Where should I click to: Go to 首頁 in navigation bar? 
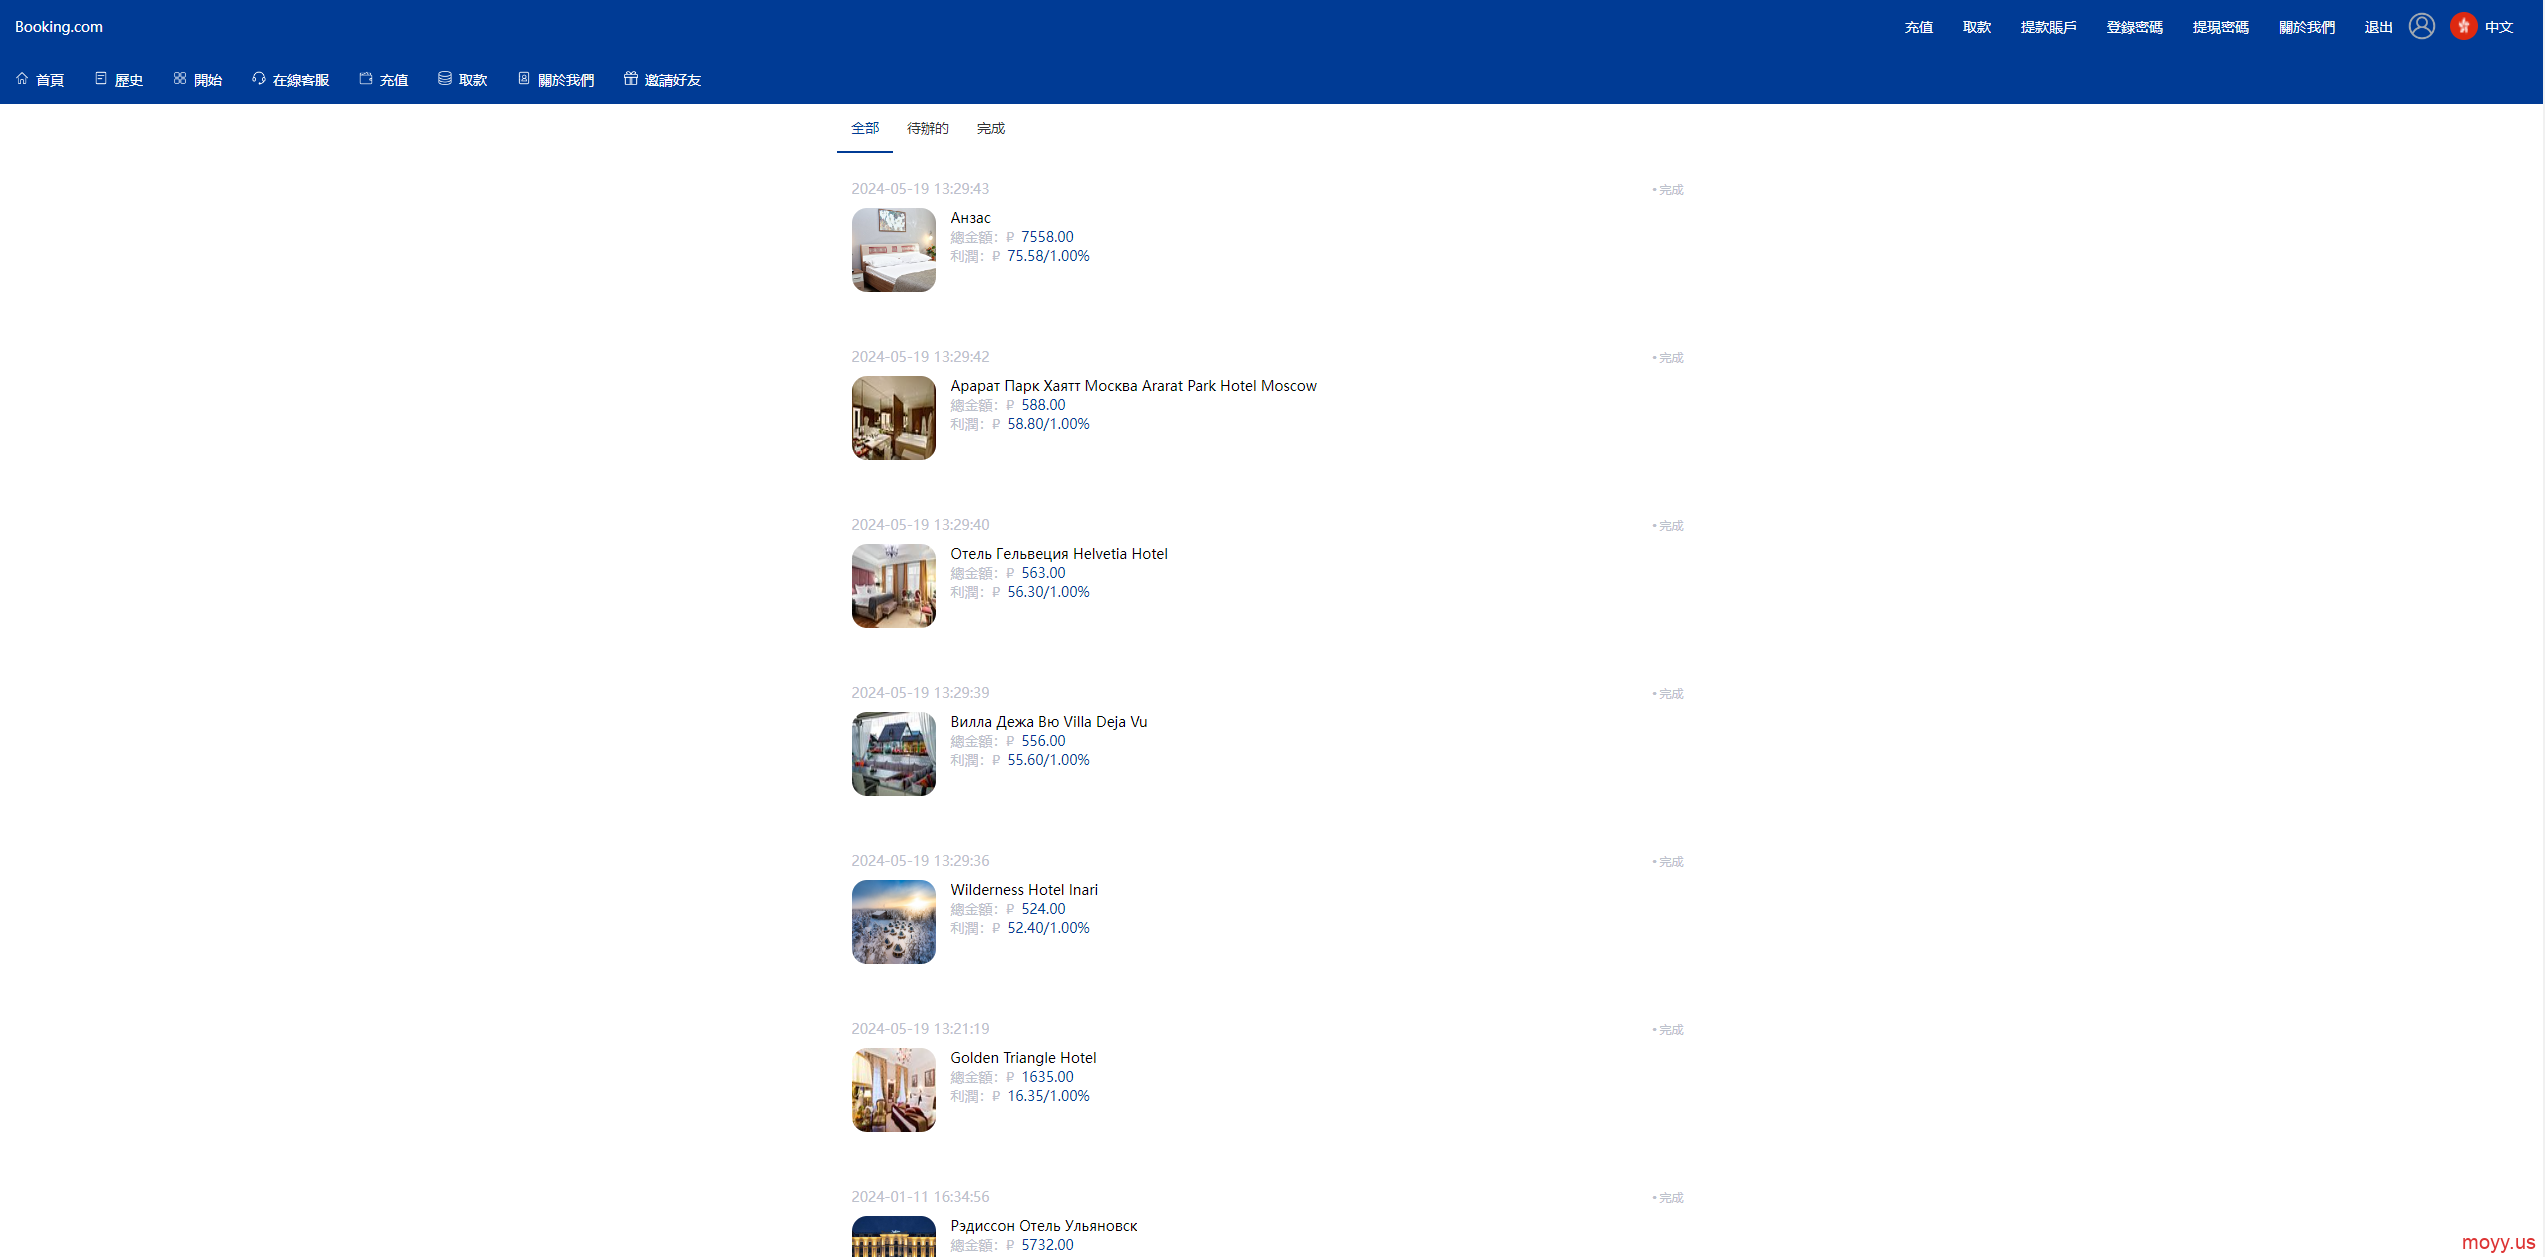click(x=50, y=80)
